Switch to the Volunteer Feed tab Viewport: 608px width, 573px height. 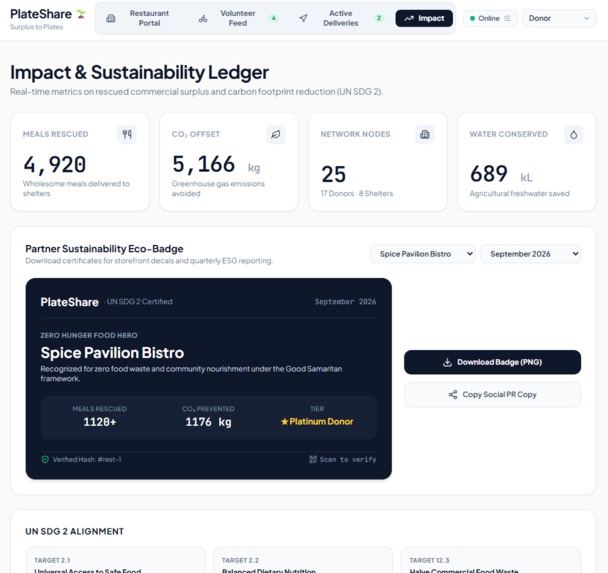tap(239, 18)
